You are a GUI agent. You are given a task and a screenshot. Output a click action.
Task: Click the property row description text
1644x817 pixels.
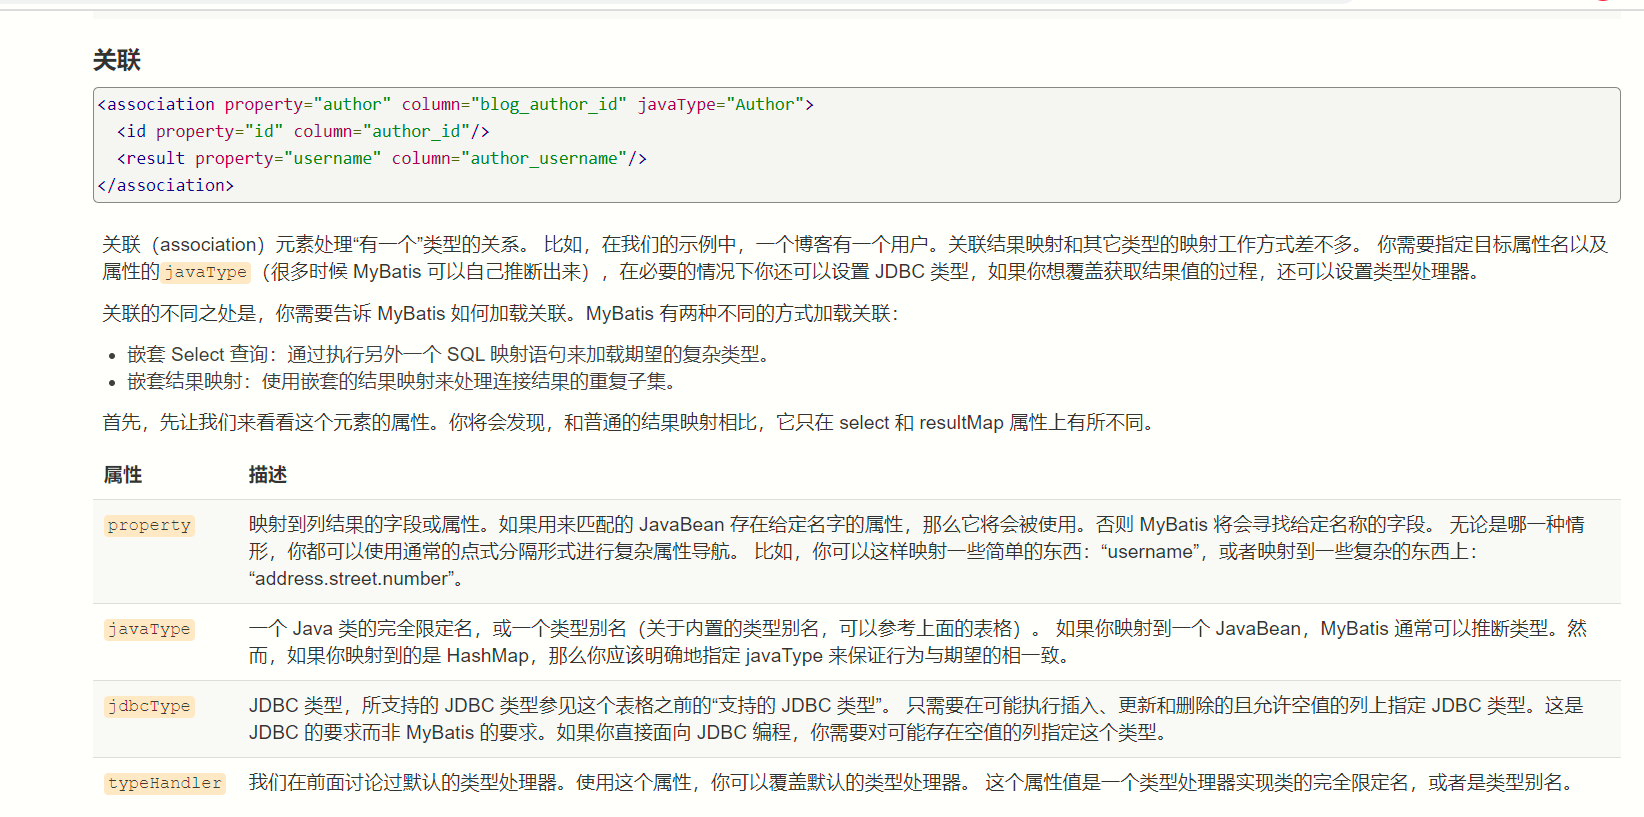point(917,551)
